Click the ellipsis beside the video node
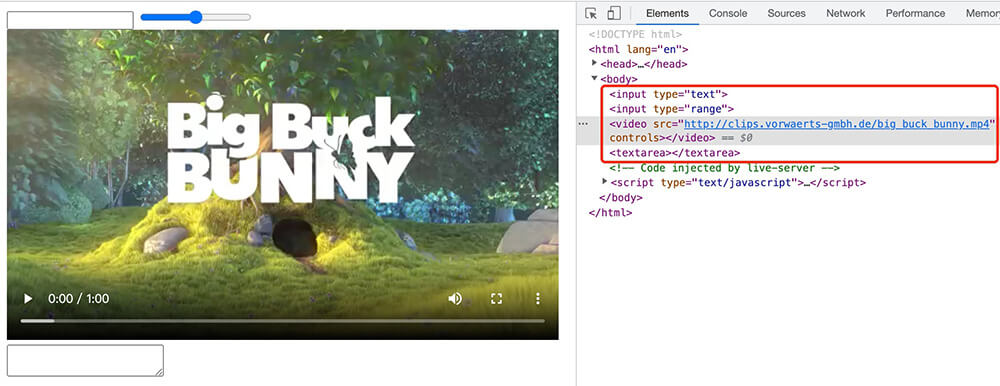Image resolution: width=1000 pixels, height=386 pixels. [583, 124]
